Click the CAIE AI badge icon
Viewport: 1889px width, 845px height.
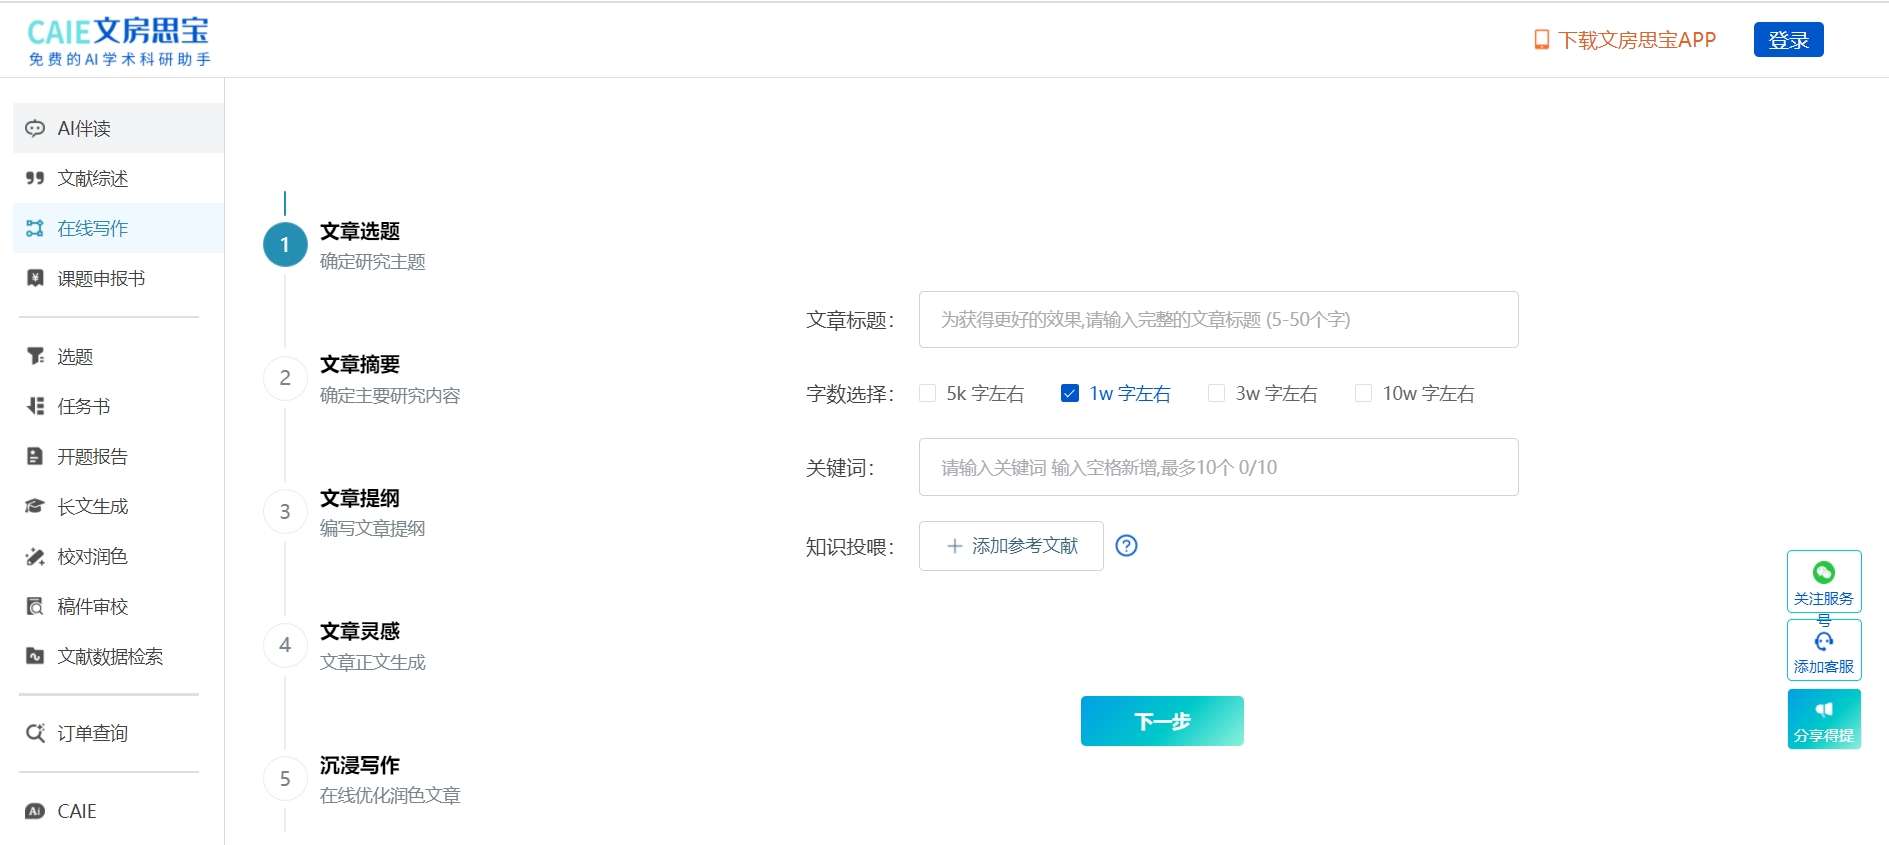35,811
